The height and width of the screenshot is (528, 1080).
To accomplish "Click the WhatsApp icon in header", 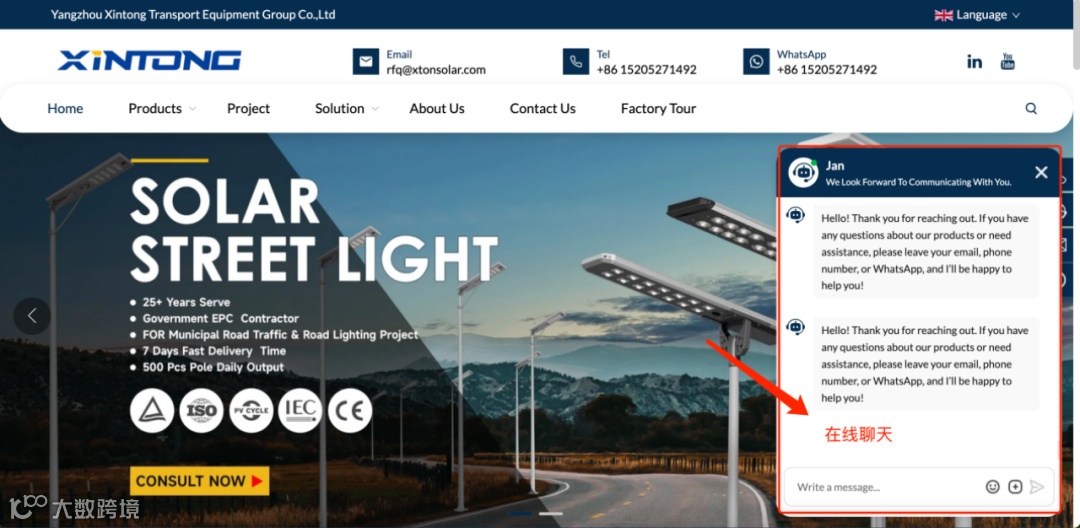I will point(756,61).
